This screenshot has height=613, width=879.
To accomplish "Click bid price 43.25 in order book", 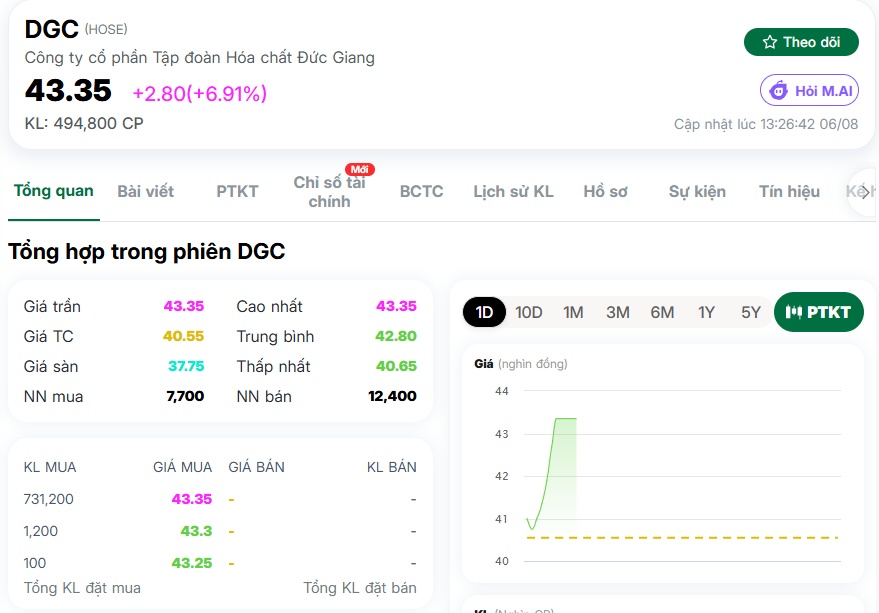I will [x=192, y=563].
